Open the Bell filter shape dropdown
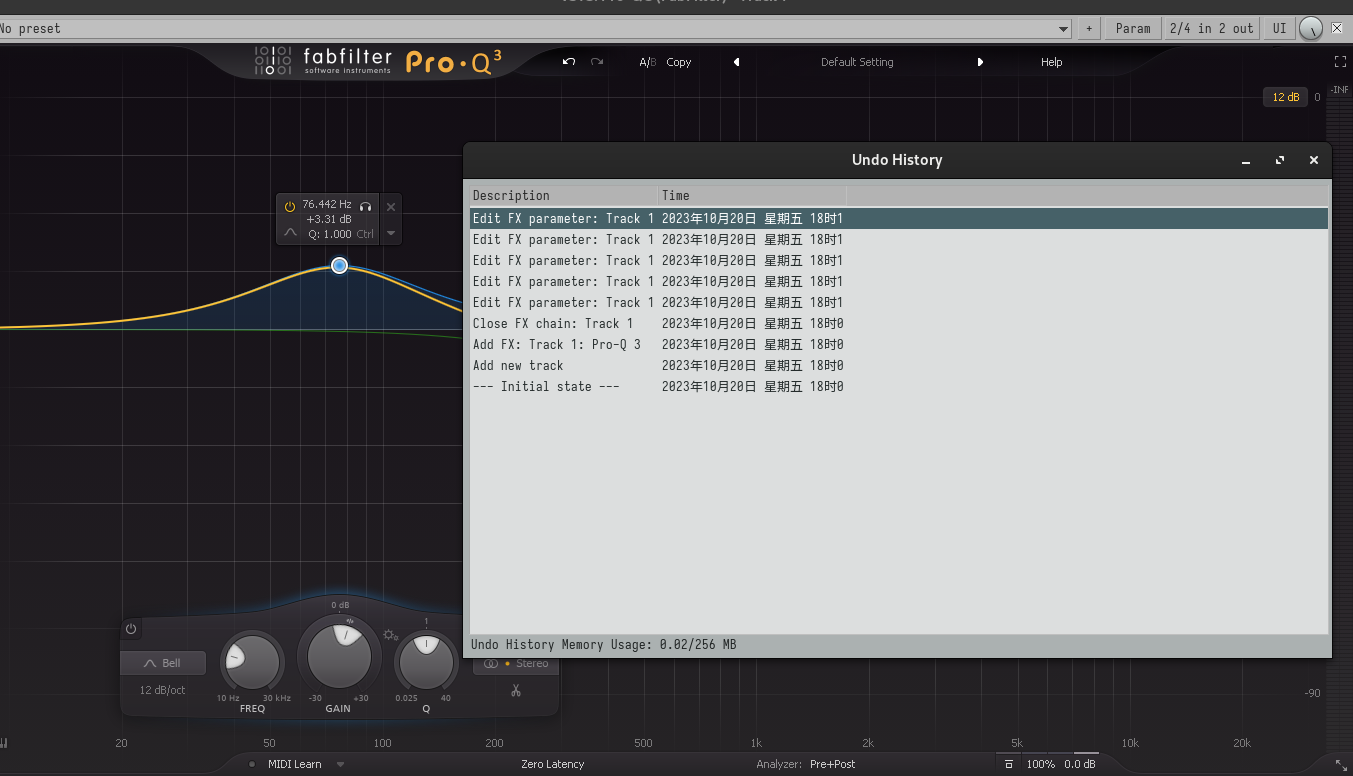1353x776 pixels. (163, 663)
